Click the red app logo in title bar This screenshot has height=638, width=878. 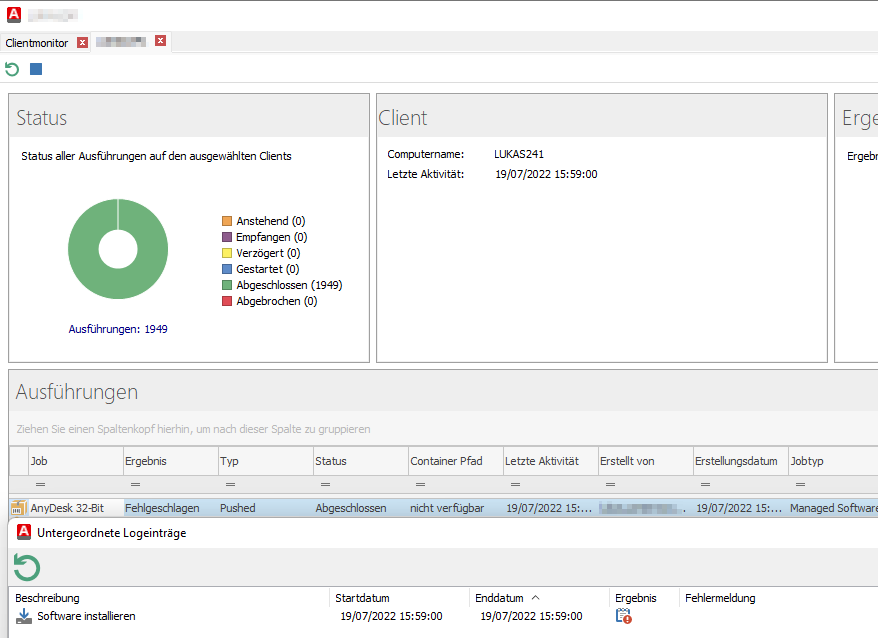coord(13,14)
